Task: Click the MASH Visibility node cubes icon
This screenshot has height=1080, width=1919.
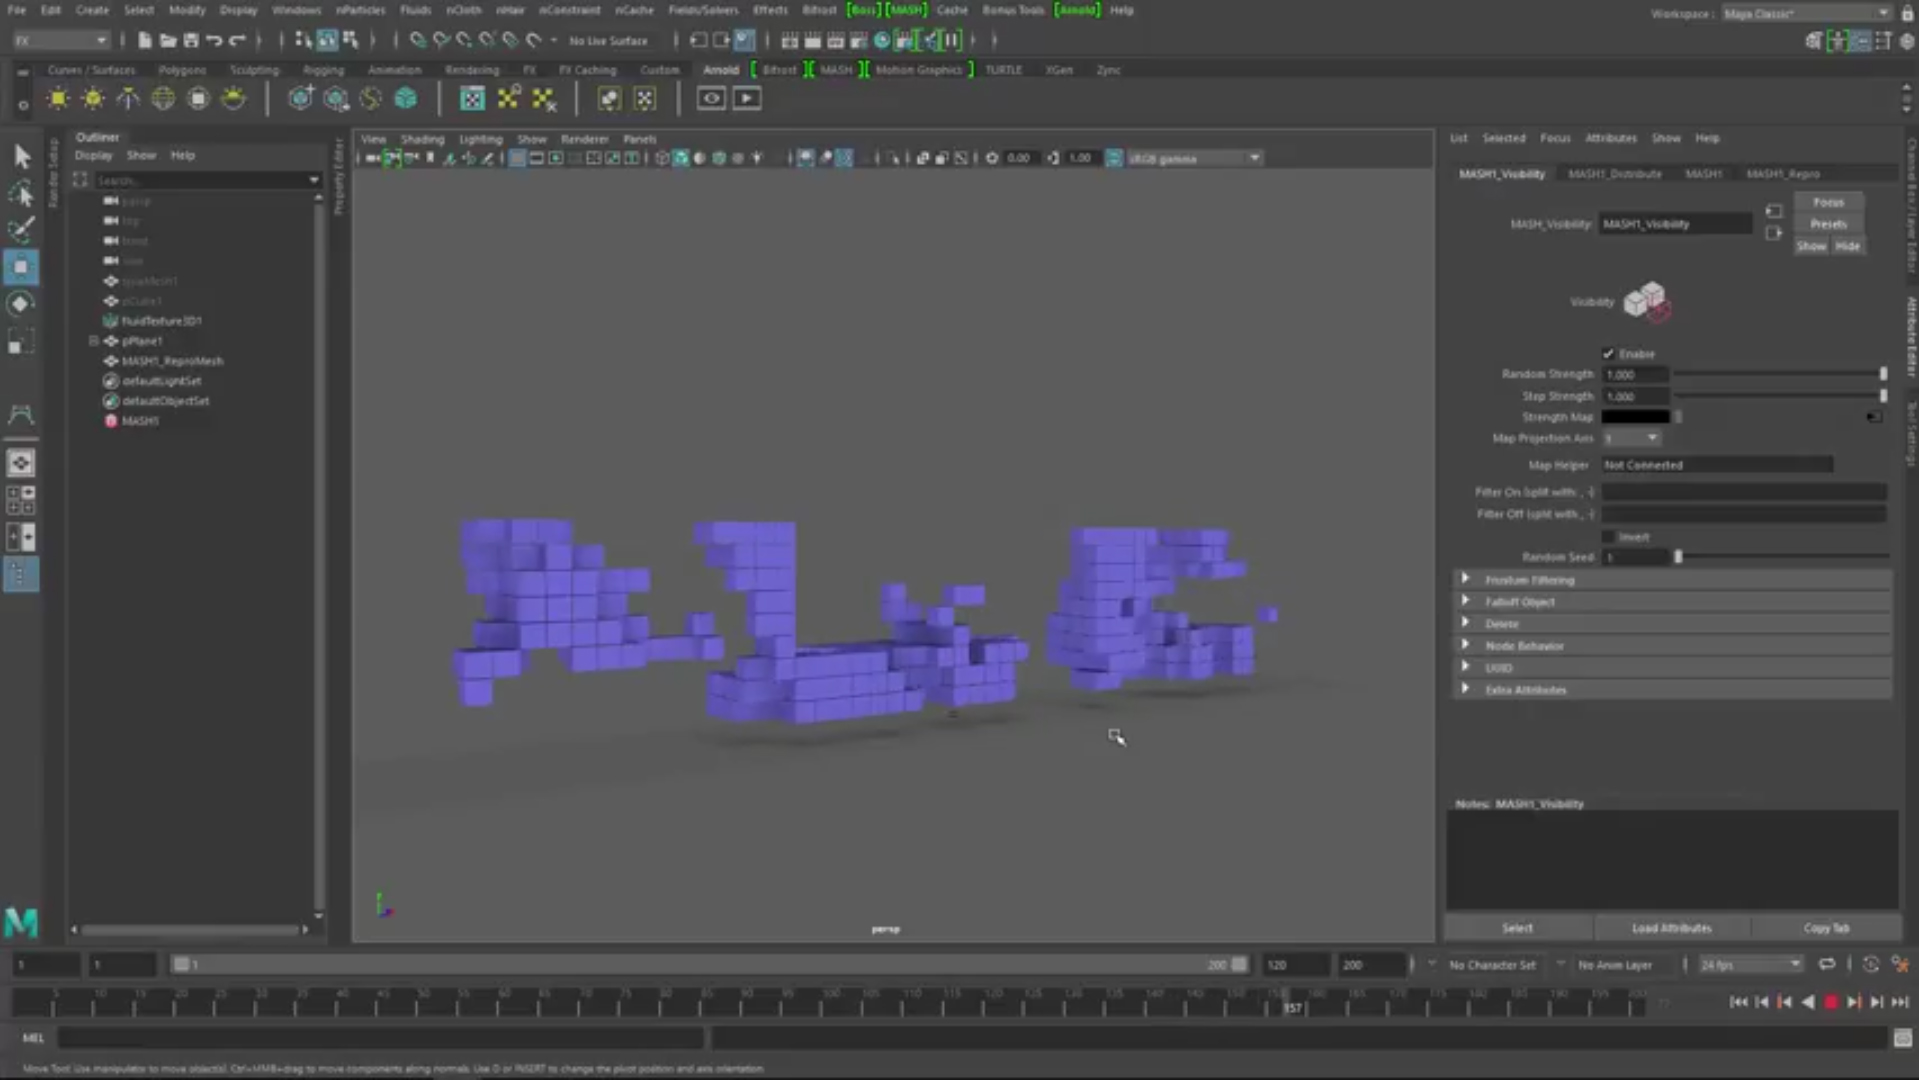Action: click(1646, 301)
